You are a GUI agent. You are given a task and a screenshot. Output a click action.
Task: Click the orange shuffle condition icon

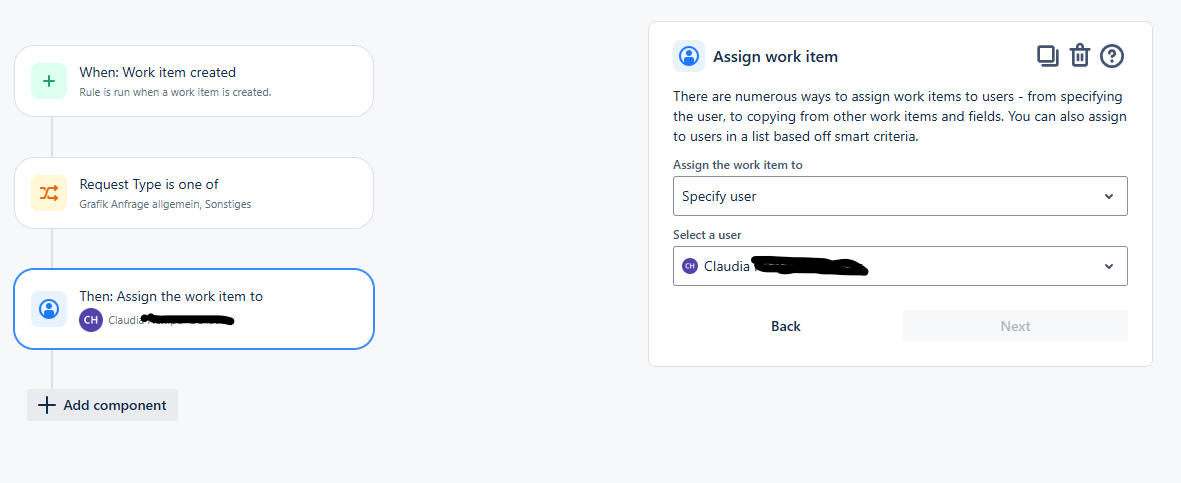point(49,194)
